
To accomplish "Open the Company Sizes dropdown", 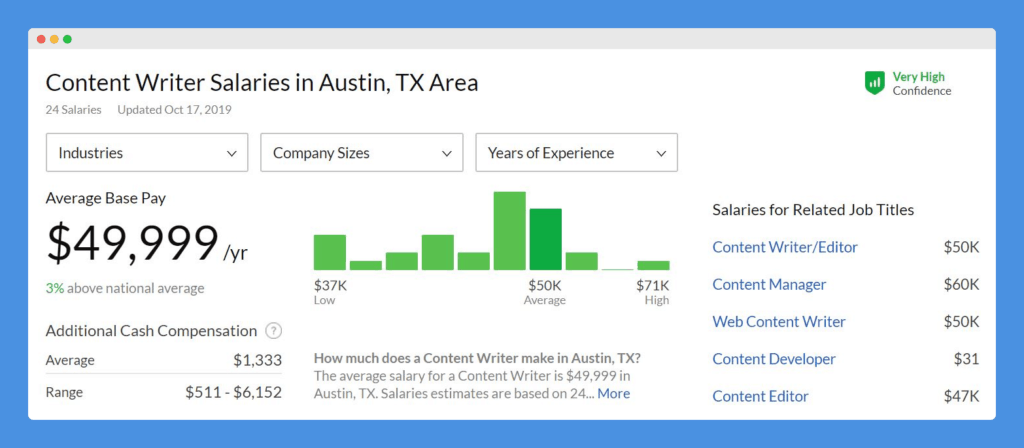I will coord(362,153).
